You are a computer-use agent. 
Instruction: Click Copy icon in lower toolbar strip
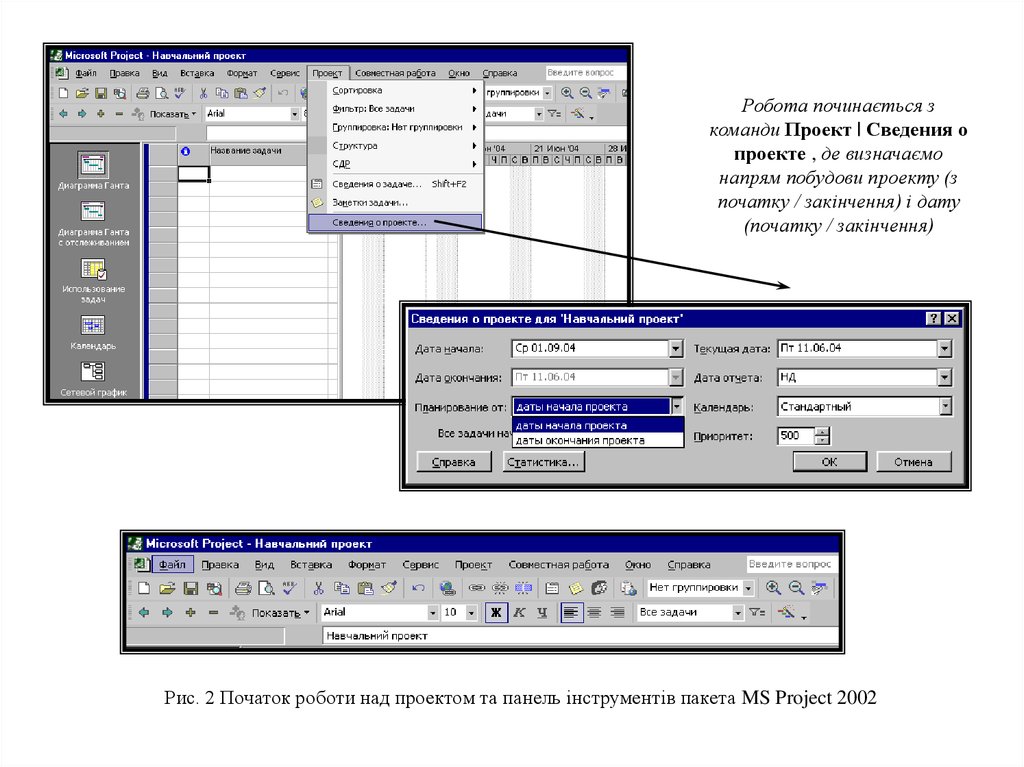pyautogui.click(x=342, y=588)
